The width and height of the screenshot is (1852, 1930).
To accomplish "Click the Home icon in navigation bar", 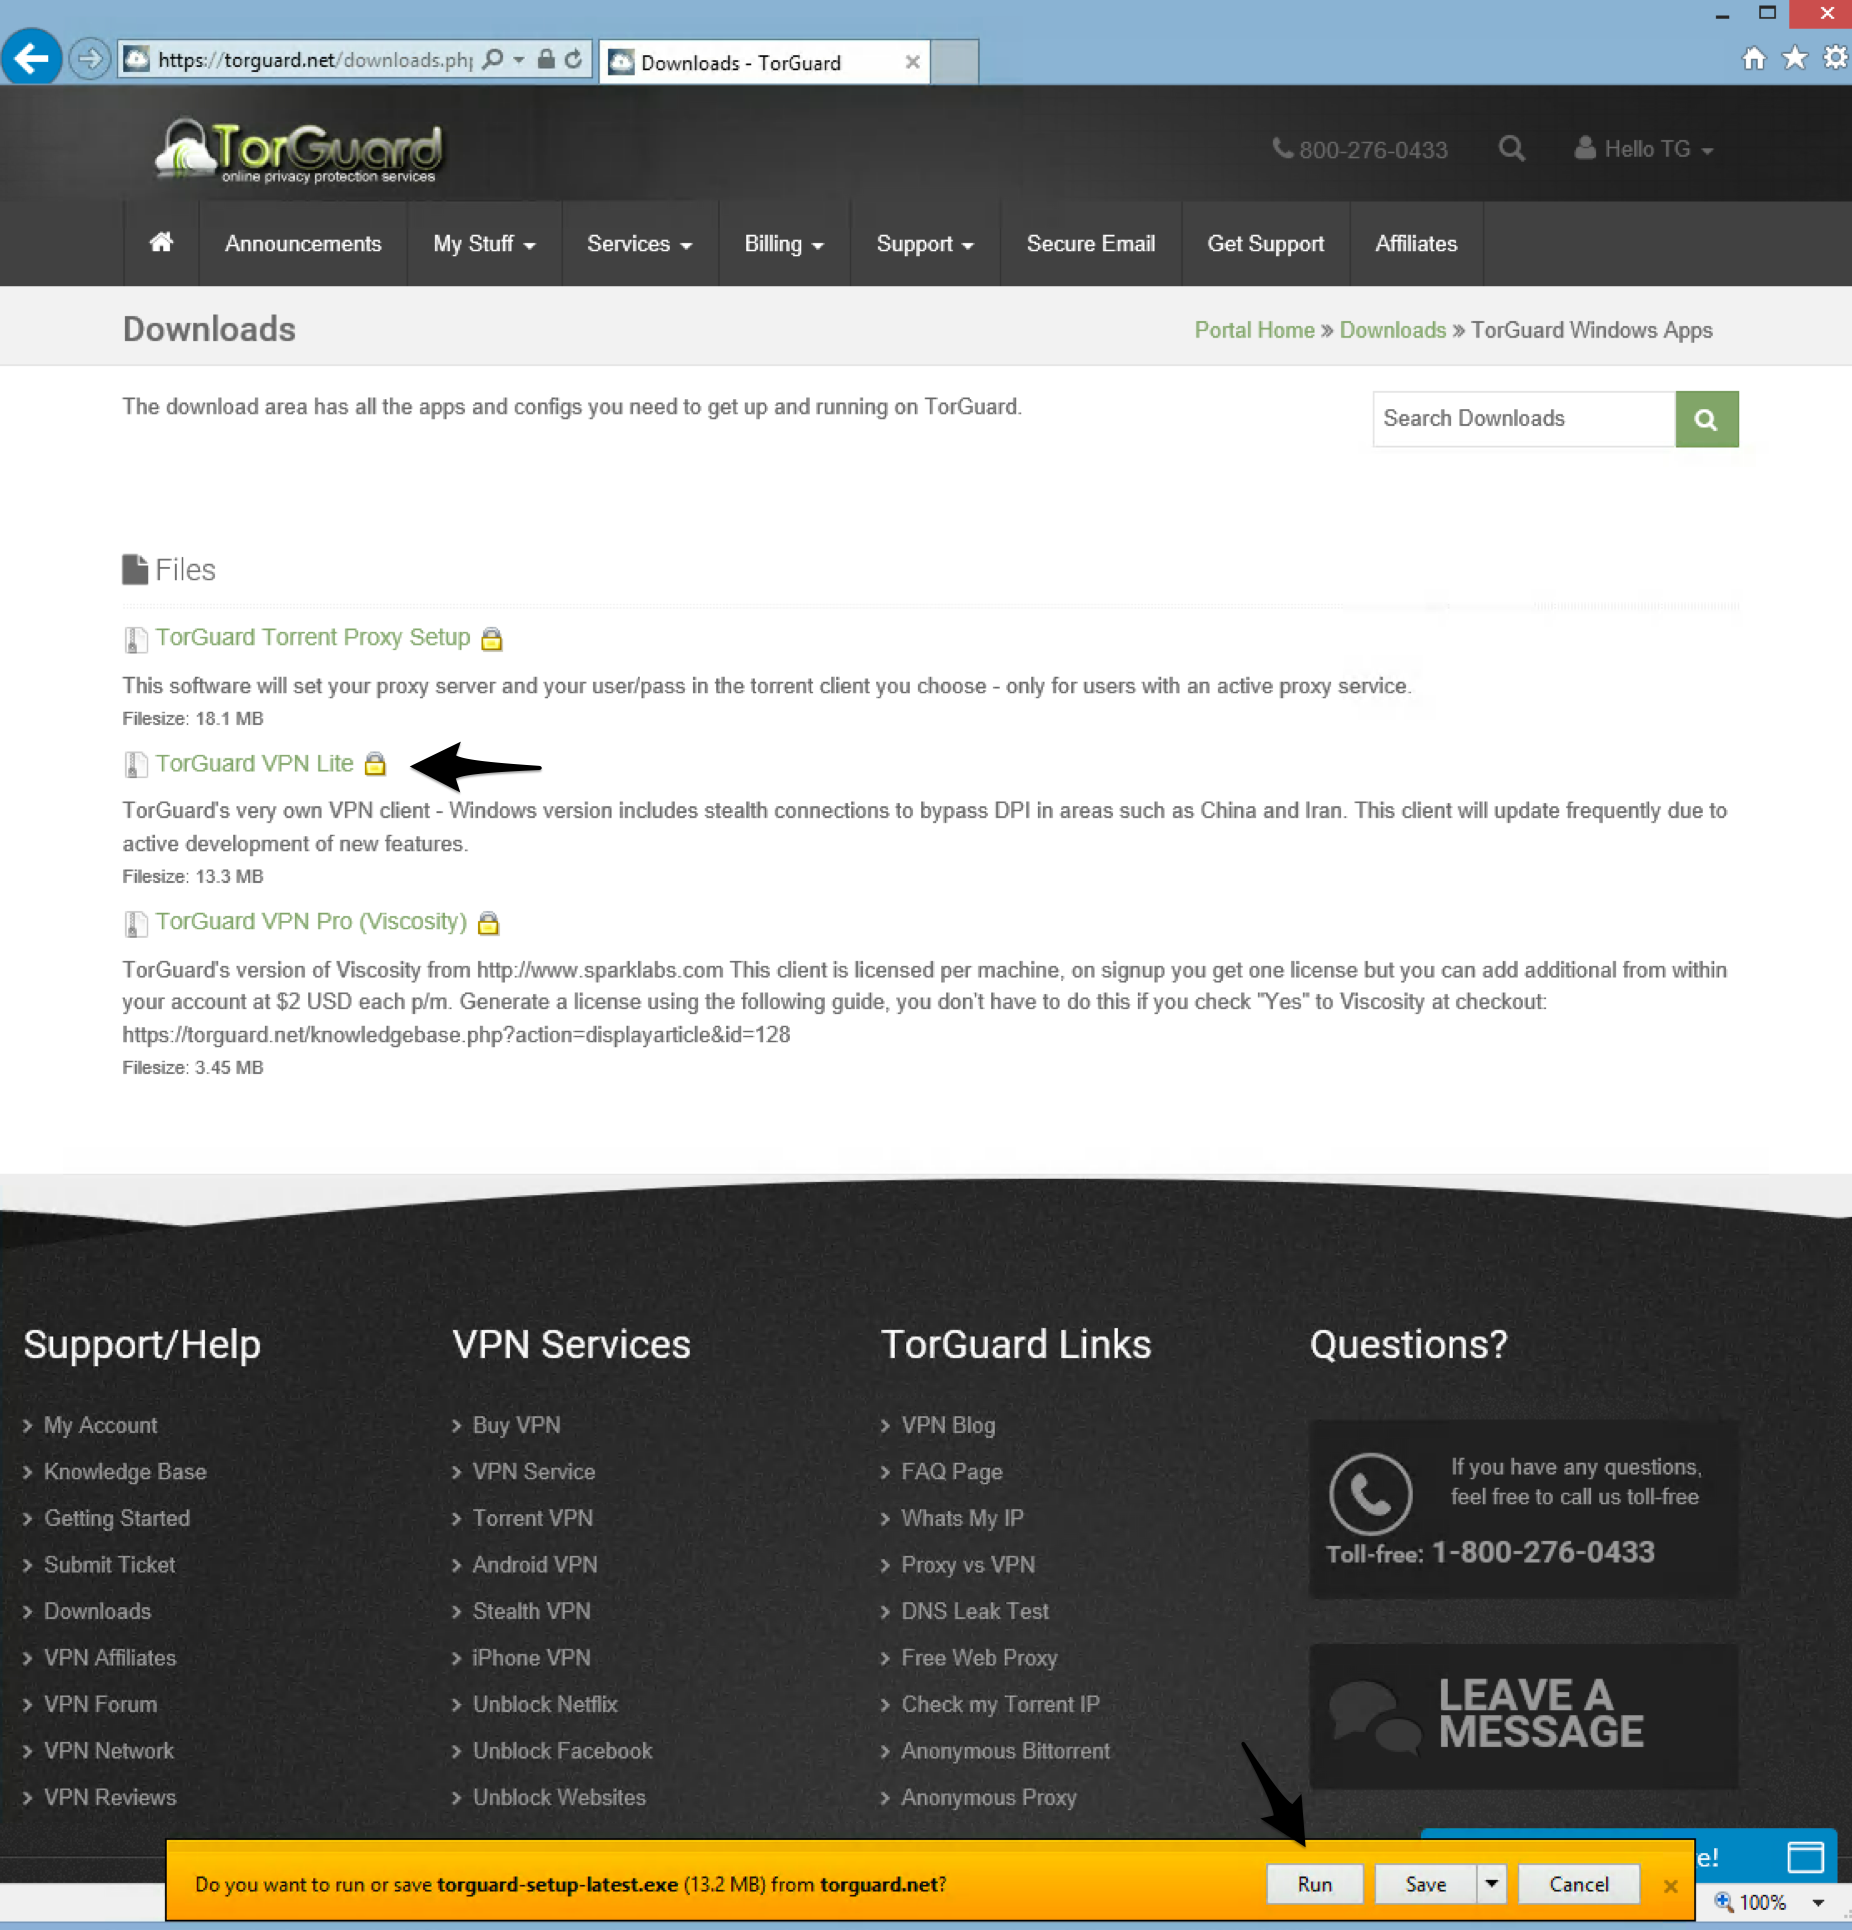I will tap(161, 243).
